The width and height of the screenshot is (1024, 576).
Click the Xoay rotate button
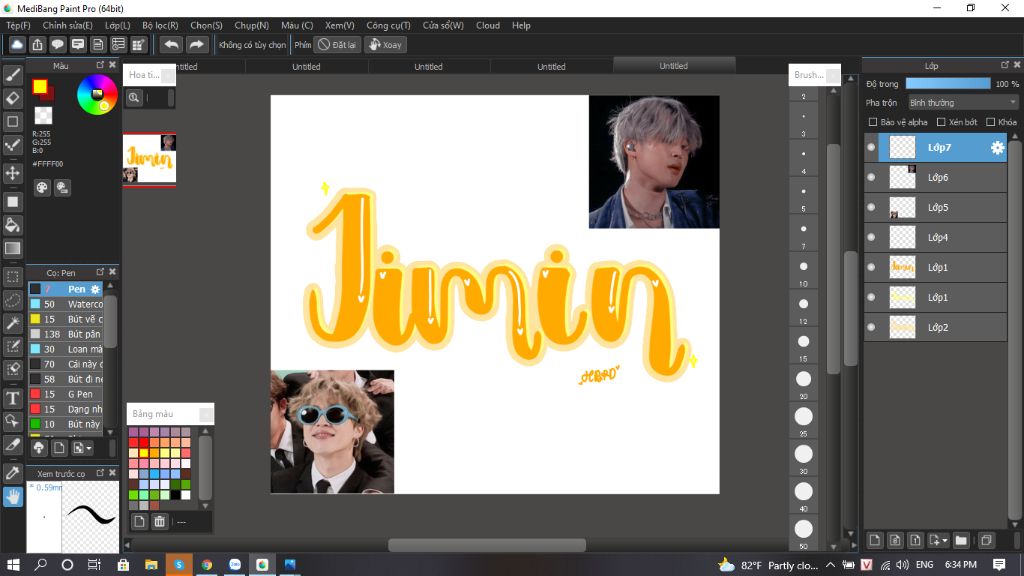(x=385, y=44)
